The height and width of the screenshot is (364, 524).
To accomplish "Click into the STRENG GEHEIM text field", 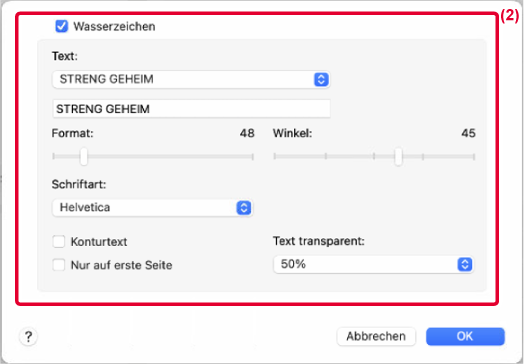I will point(191,109).
